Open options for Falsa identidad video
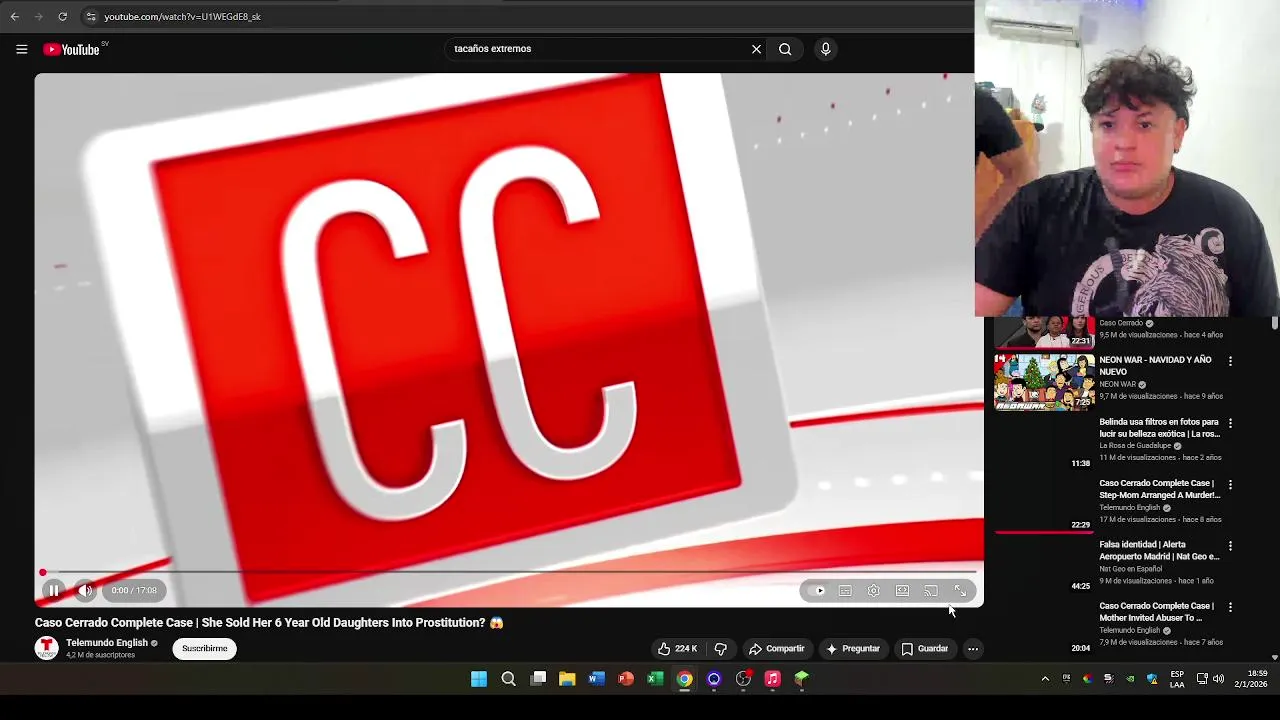Screen dimensions: 1280x720 tap(1230, 546)
